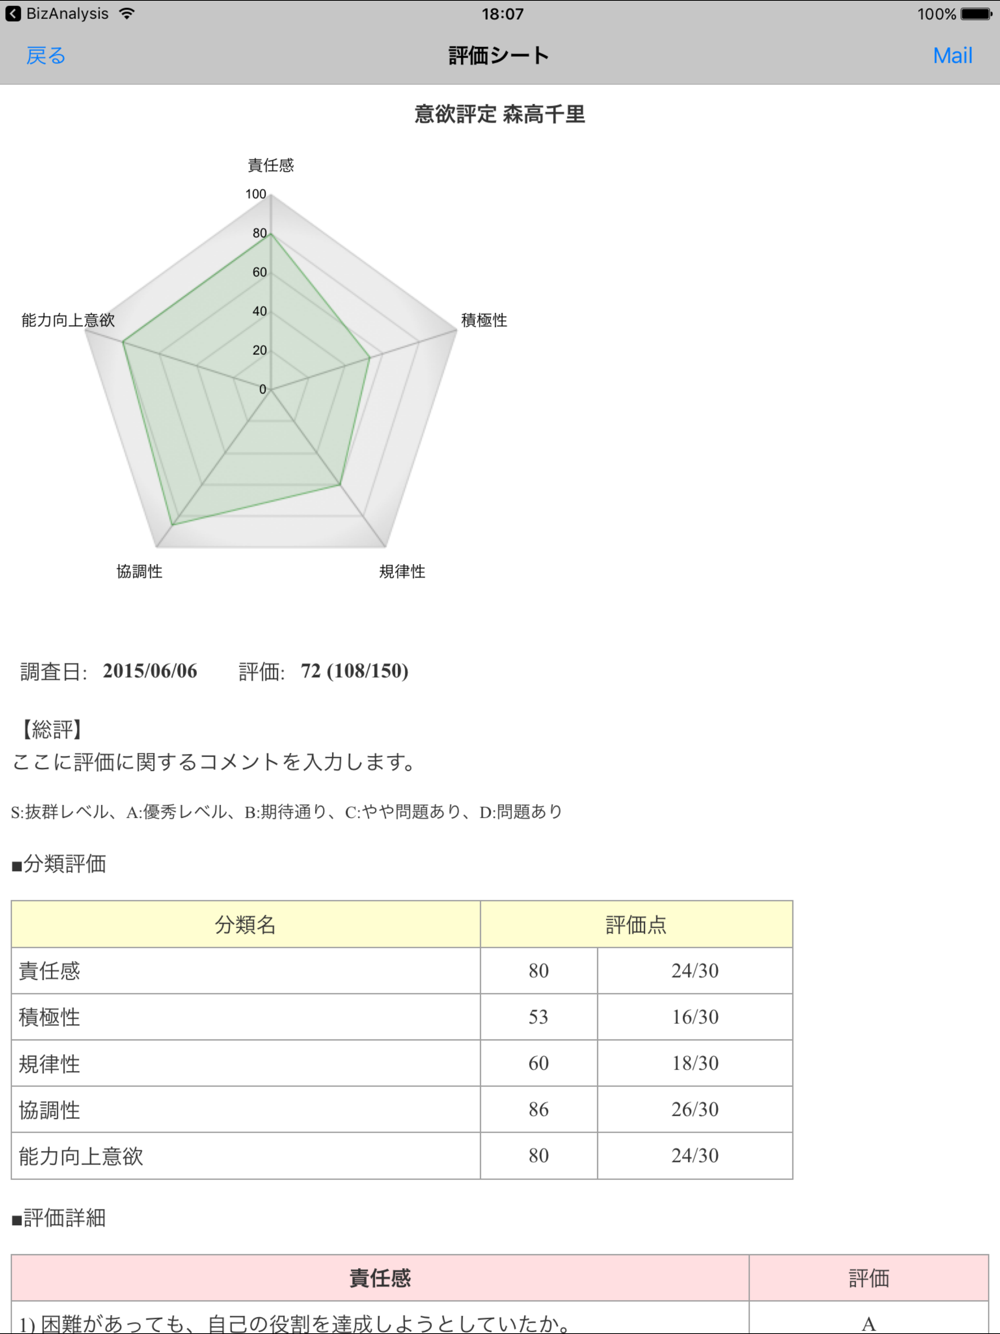Tap the survey date 2015/06/06
Screen dimensions: 1000x1334
click(x=150, y=671)
